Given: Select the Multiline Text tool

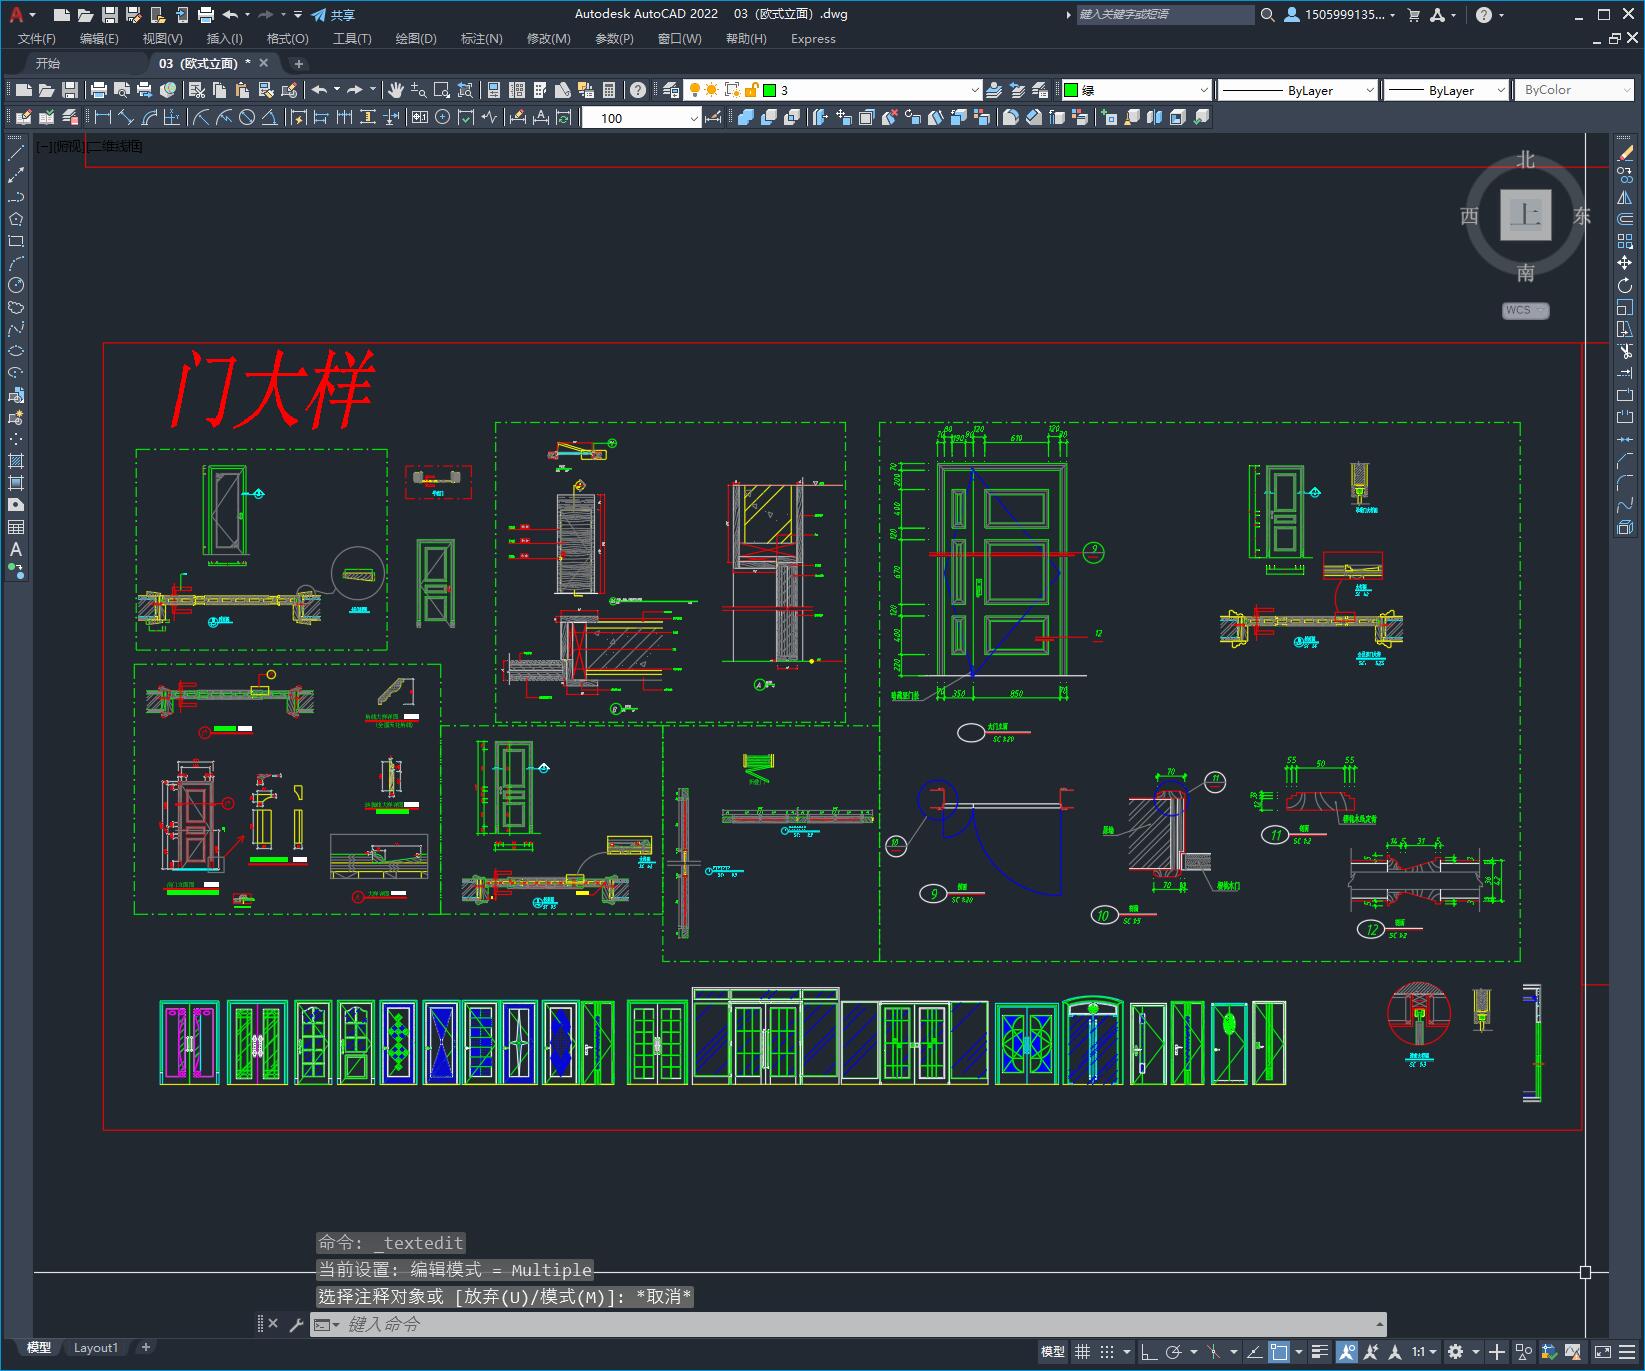Looking at the screenshot, I should click(16, 549).
